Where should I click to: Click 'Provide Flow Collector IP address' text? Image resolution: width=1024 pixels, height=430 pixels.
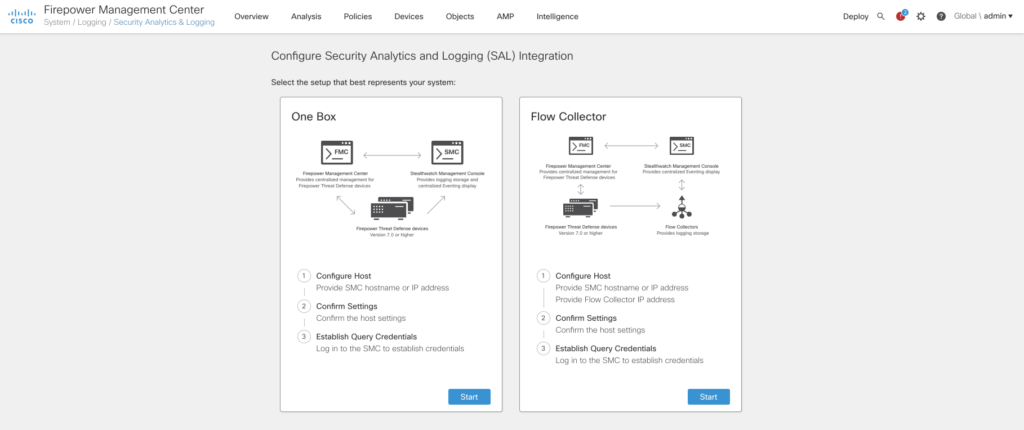[615, 299]
